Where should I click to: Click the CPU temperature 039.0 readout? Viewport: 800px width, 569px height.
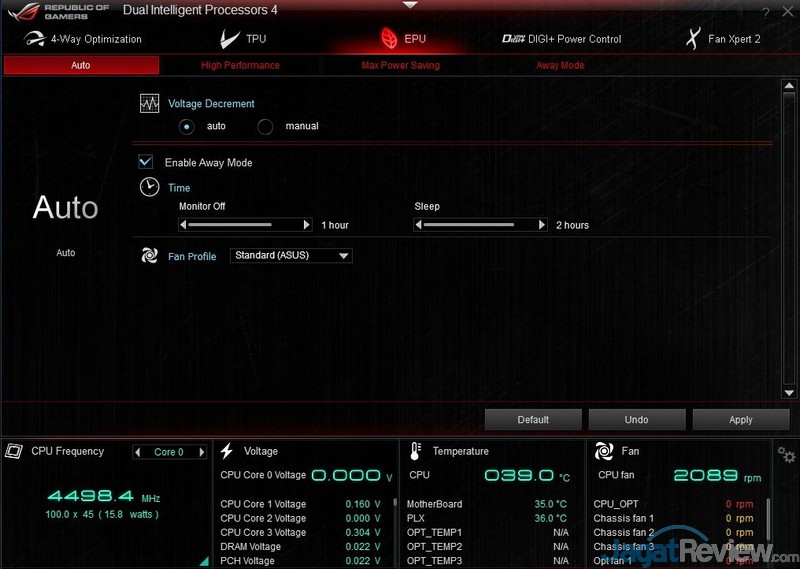[x=527, y=476]
